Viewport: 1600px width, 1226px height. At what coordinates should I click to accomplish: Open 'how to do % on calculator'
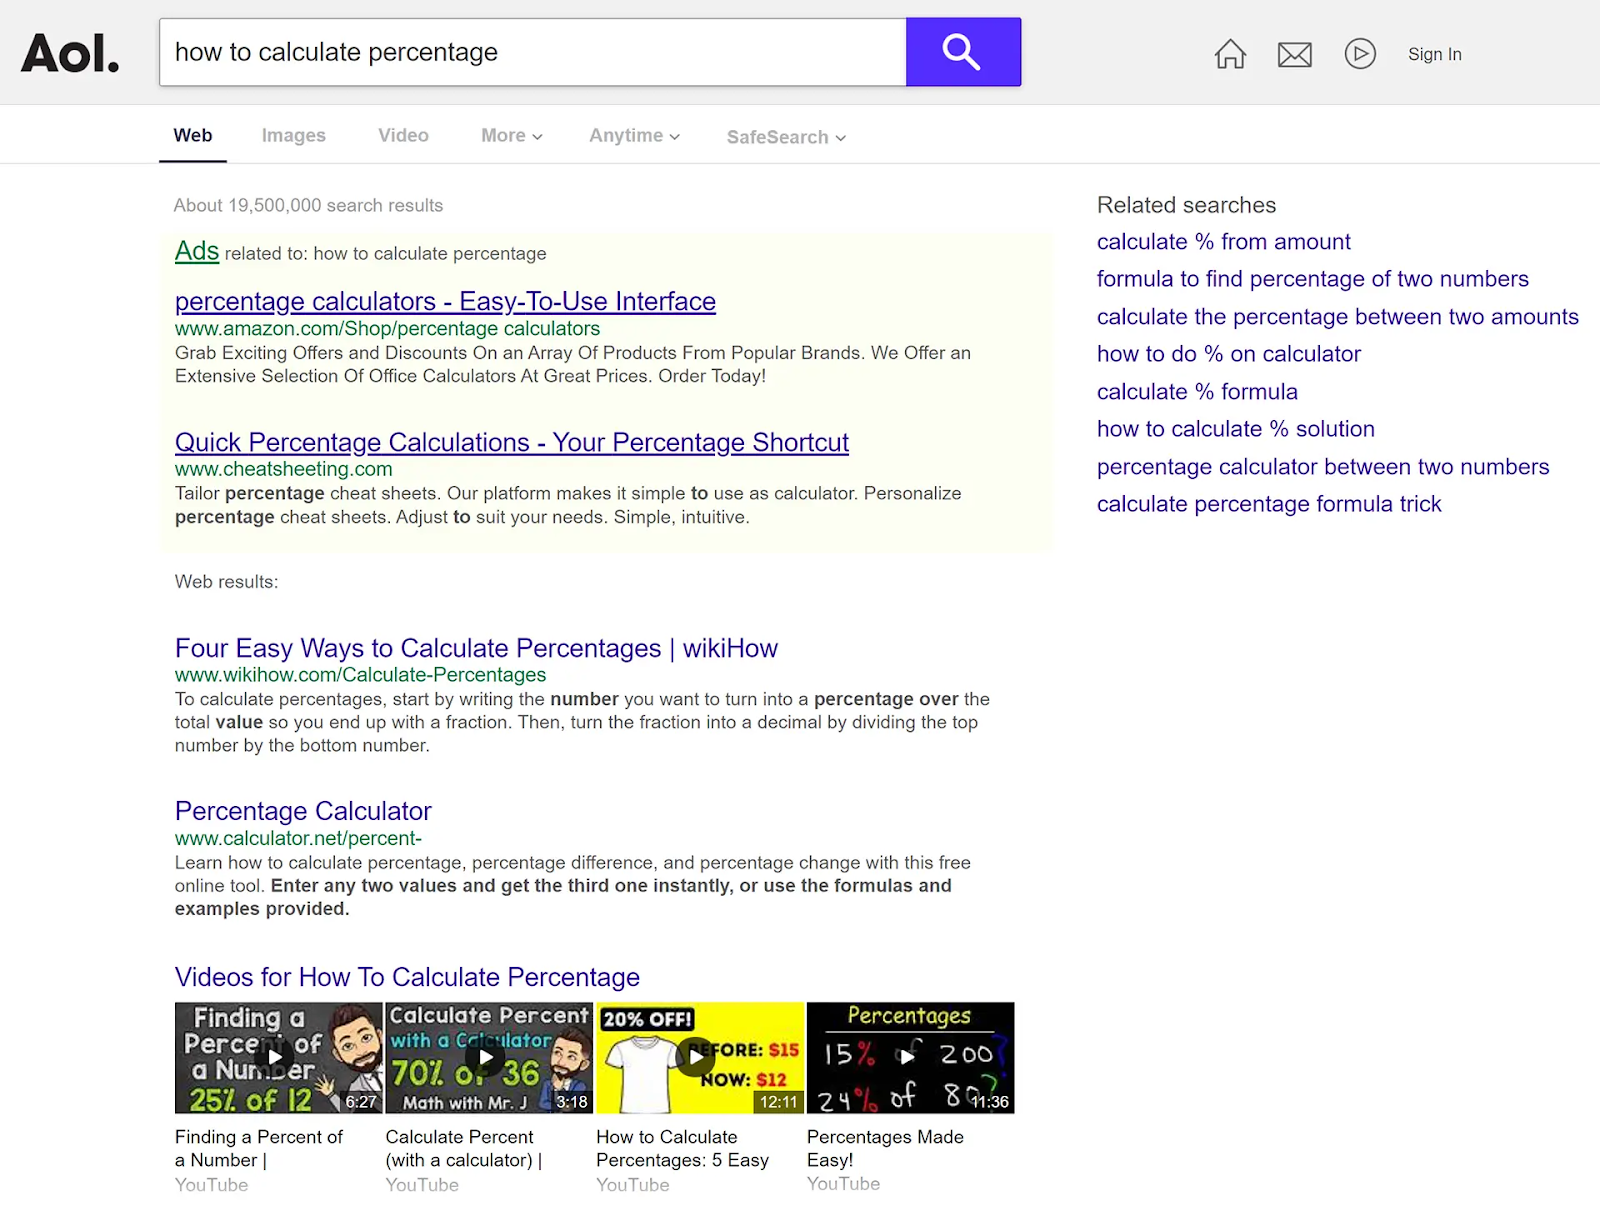point(1228,354)
